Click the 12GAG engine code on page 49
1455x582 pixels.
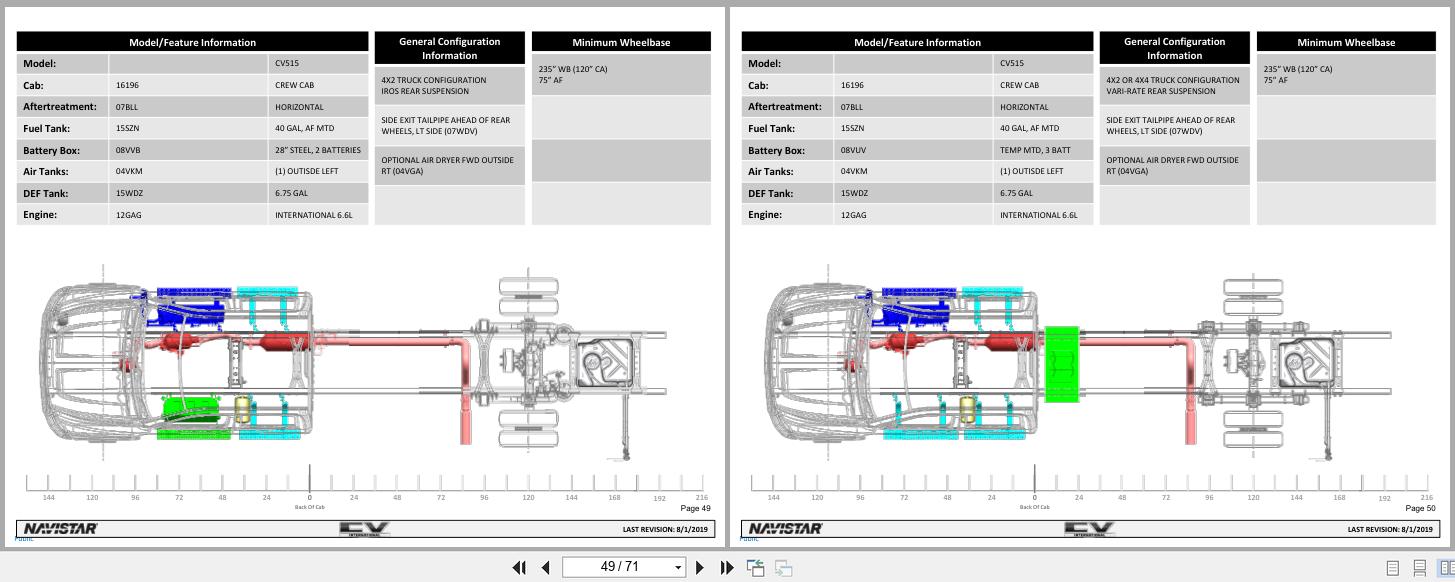(x=128, y=215)
